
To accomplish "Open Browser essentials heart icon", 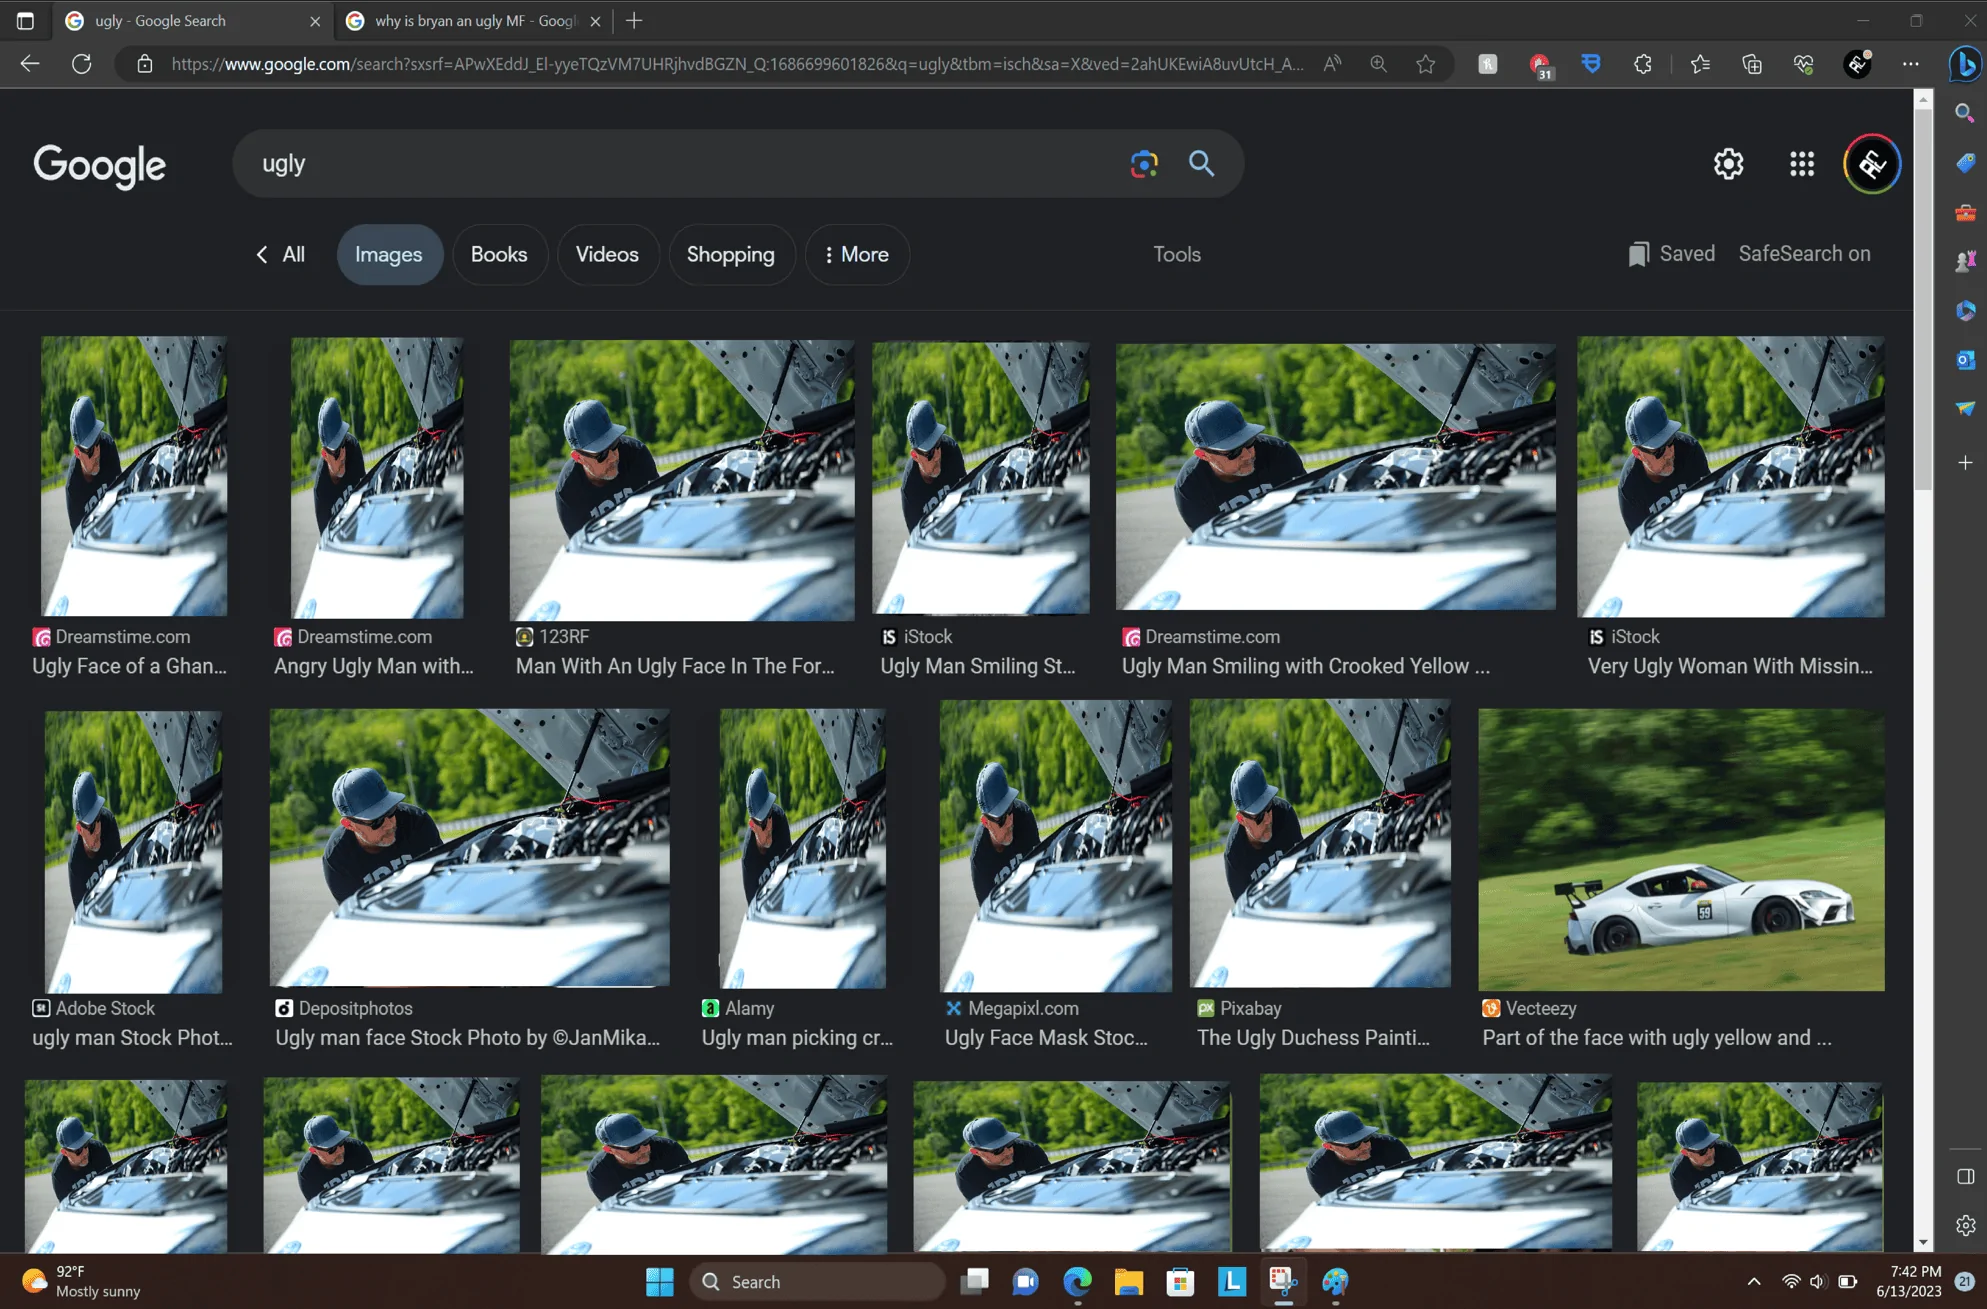I will click(1803, 64).
